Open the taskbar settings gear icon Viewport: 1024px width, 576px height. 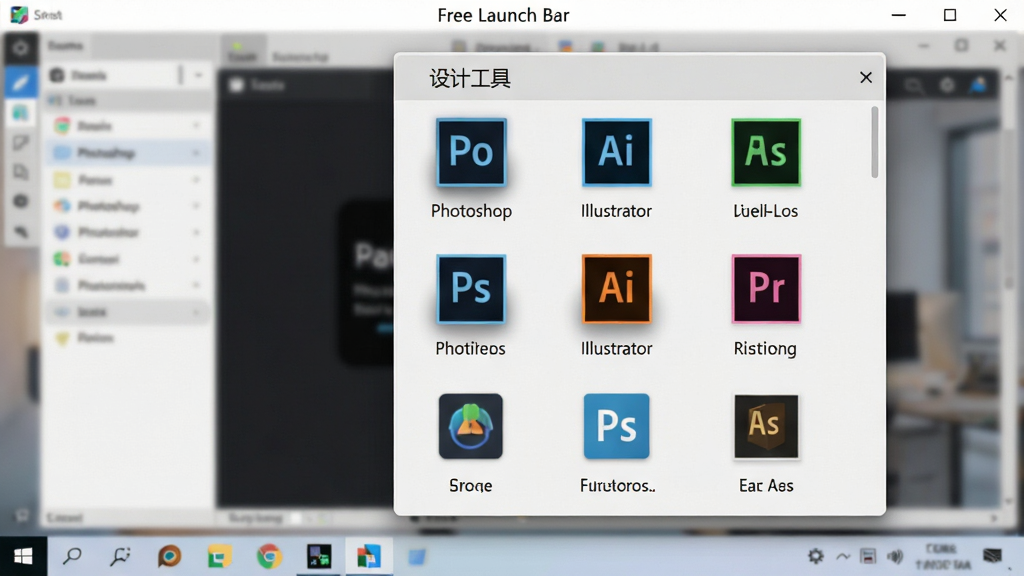point(816,556)
